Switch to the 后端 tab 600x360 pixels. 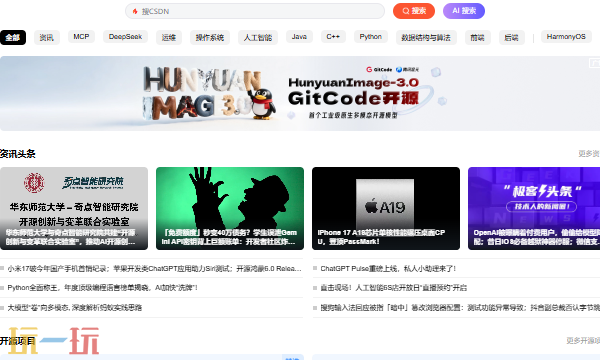point(512,37)
